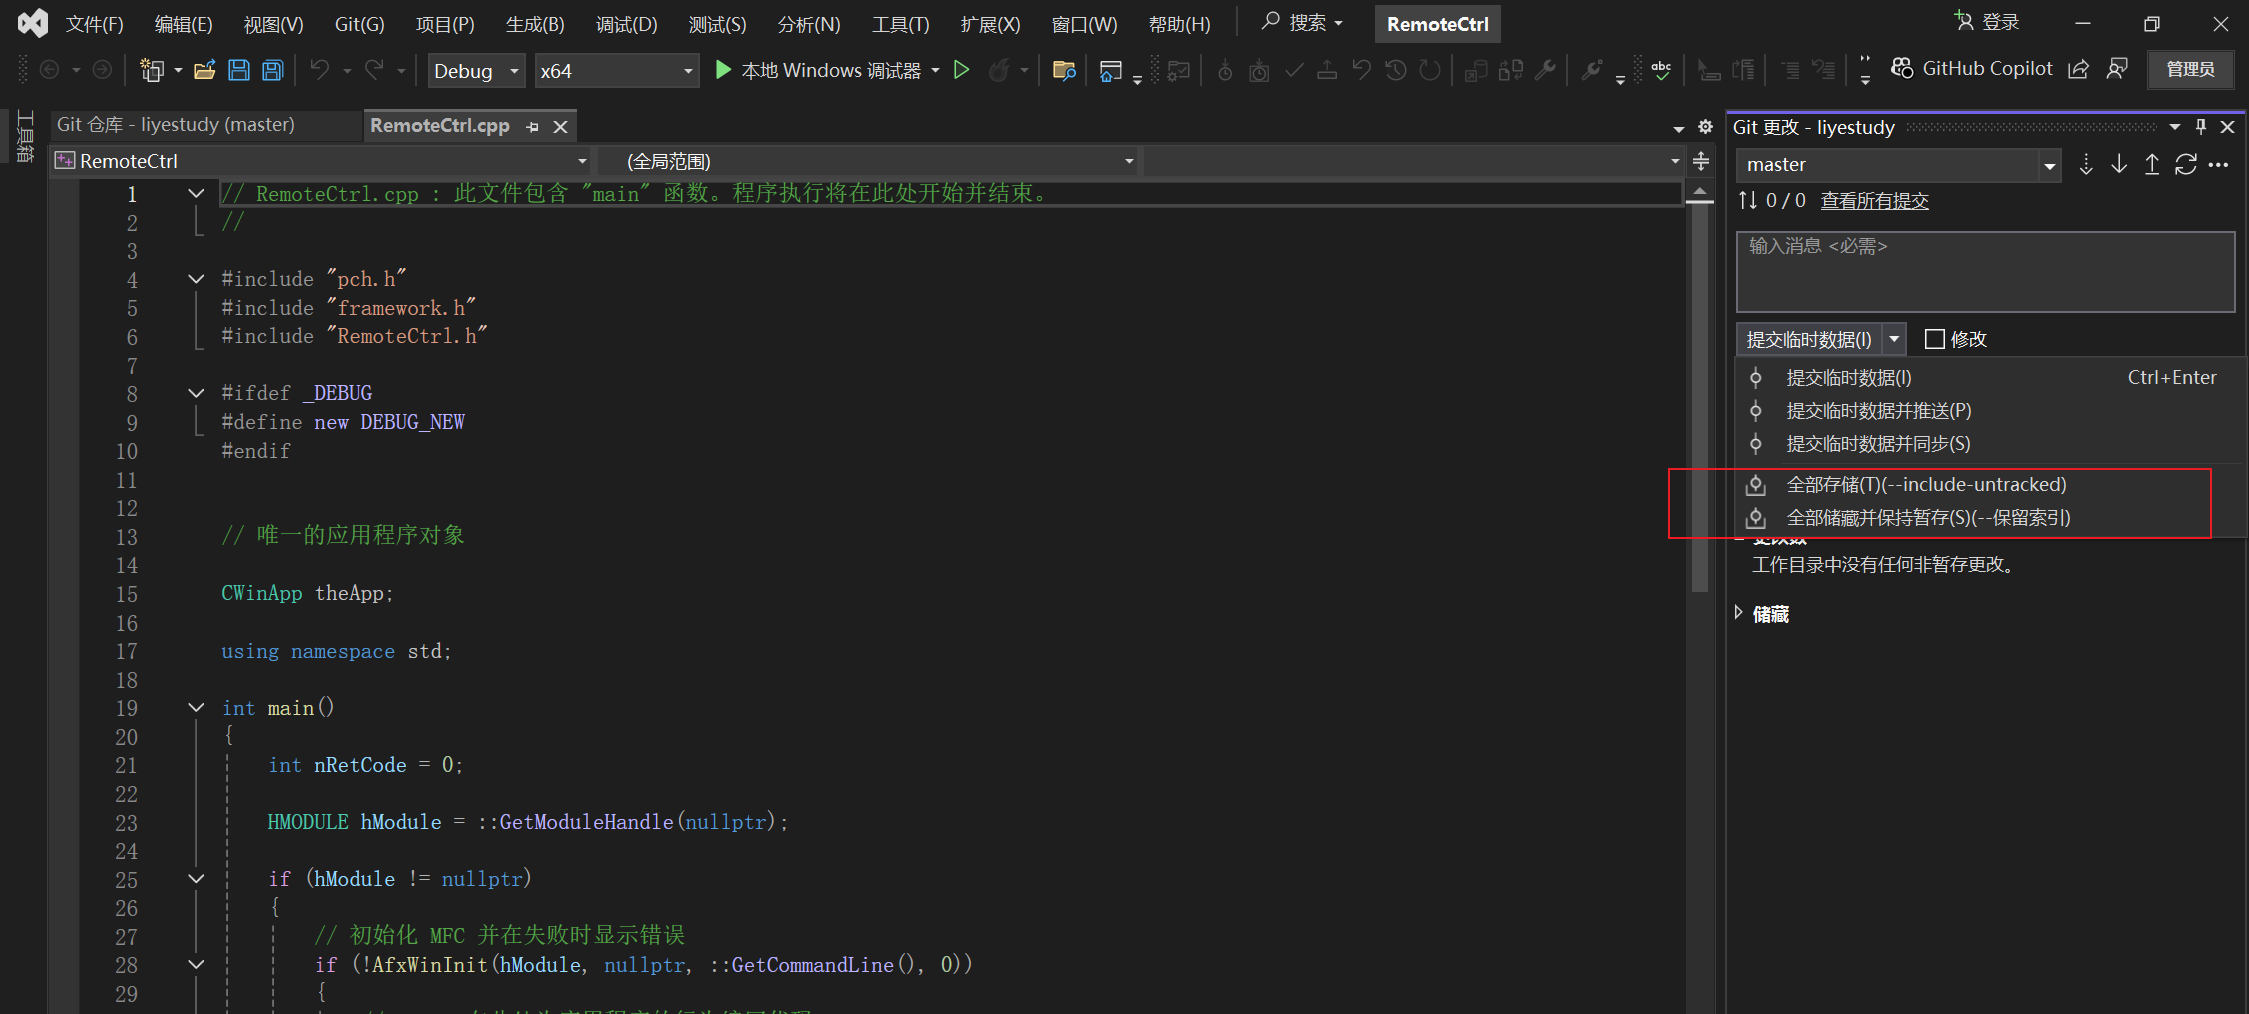Click the Git Push up-arrow icon
The width and height of the screenshot is (2249, 1014).
click(2152, 165)
